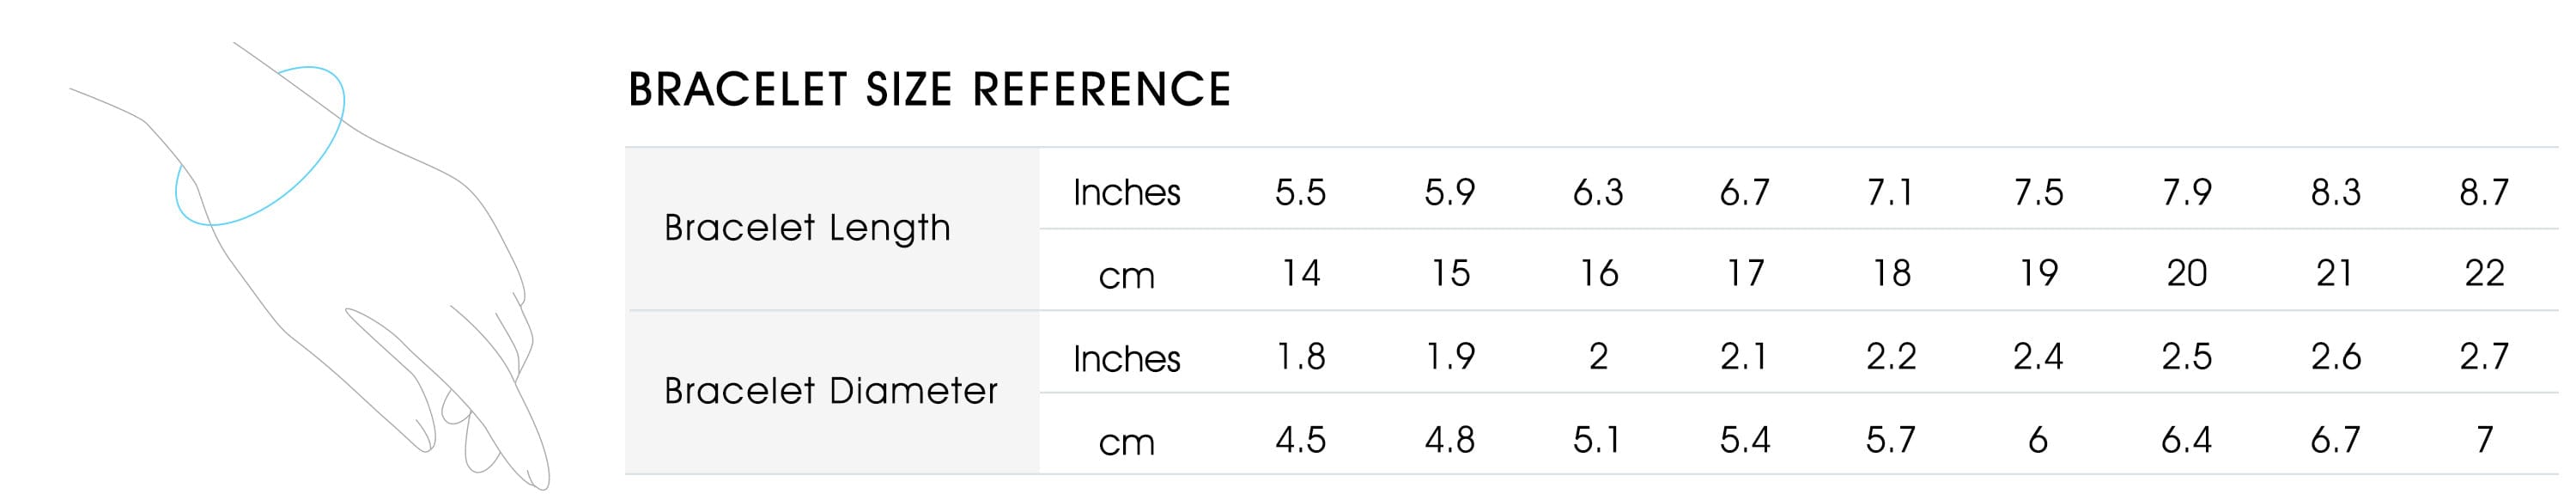Select the 1.8 inches diameter value
The height and width of the screenshot is (494, 2576).
1300,357
